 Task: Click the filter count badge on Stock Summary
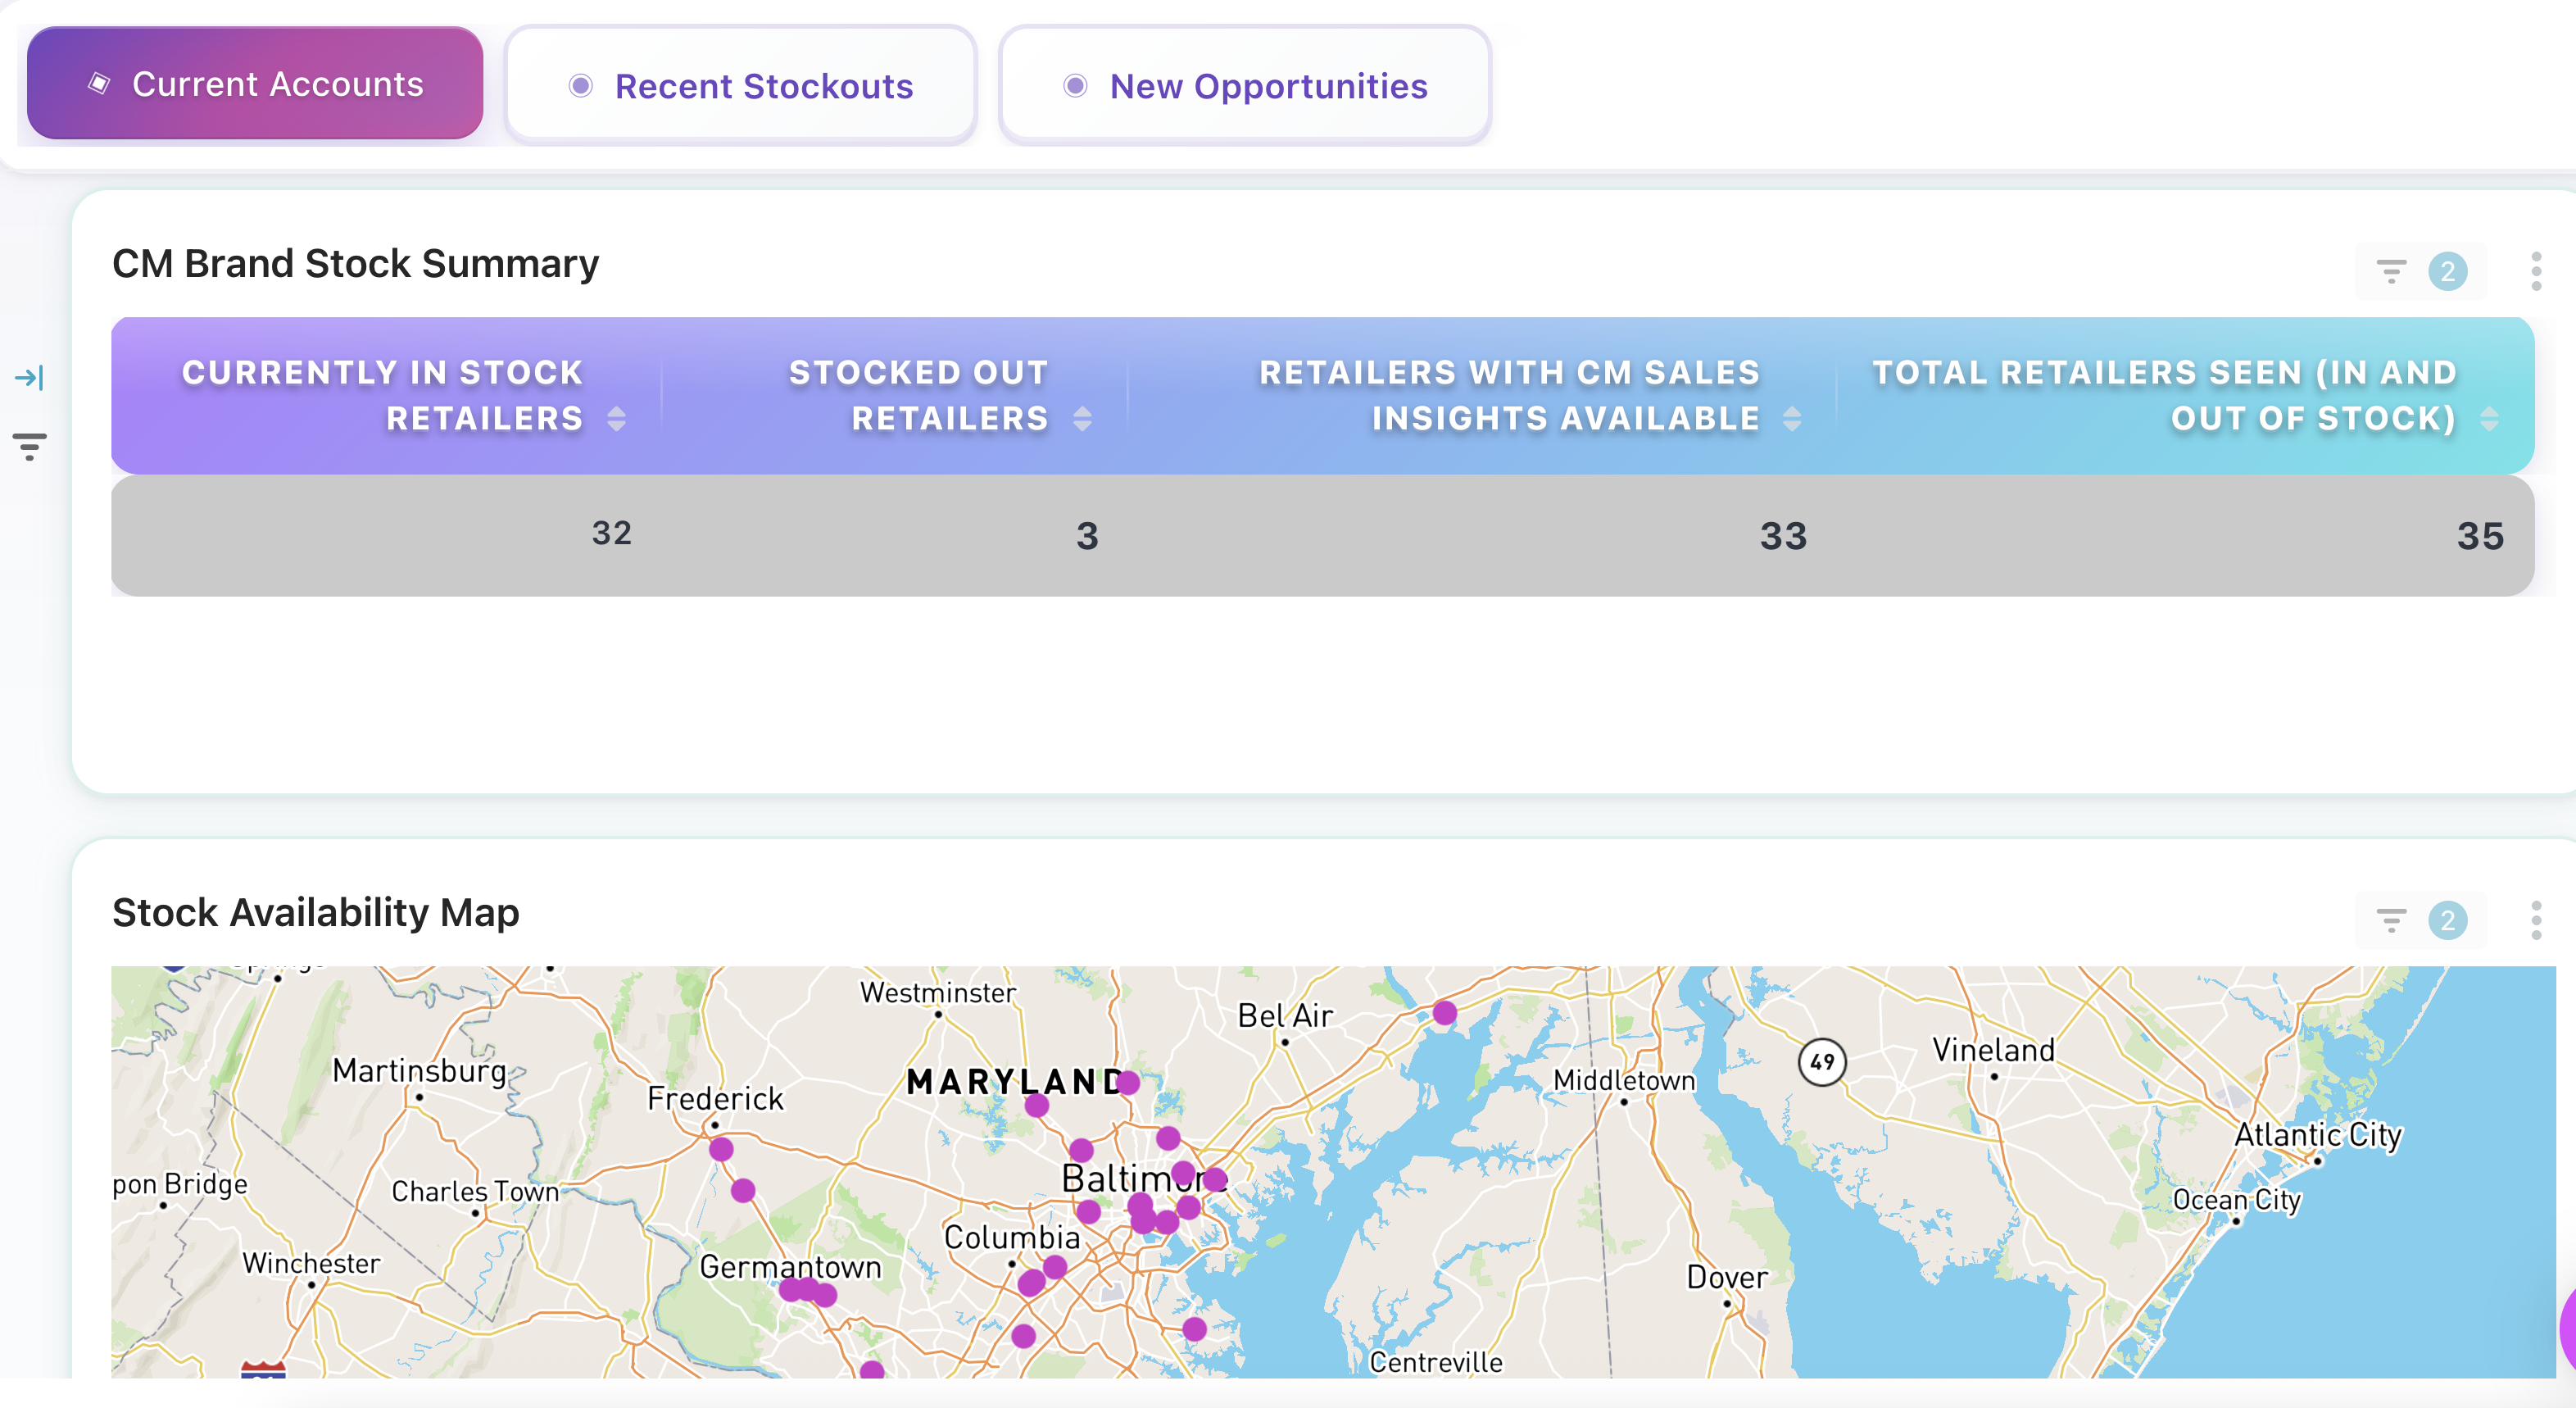coord(2448,270)
